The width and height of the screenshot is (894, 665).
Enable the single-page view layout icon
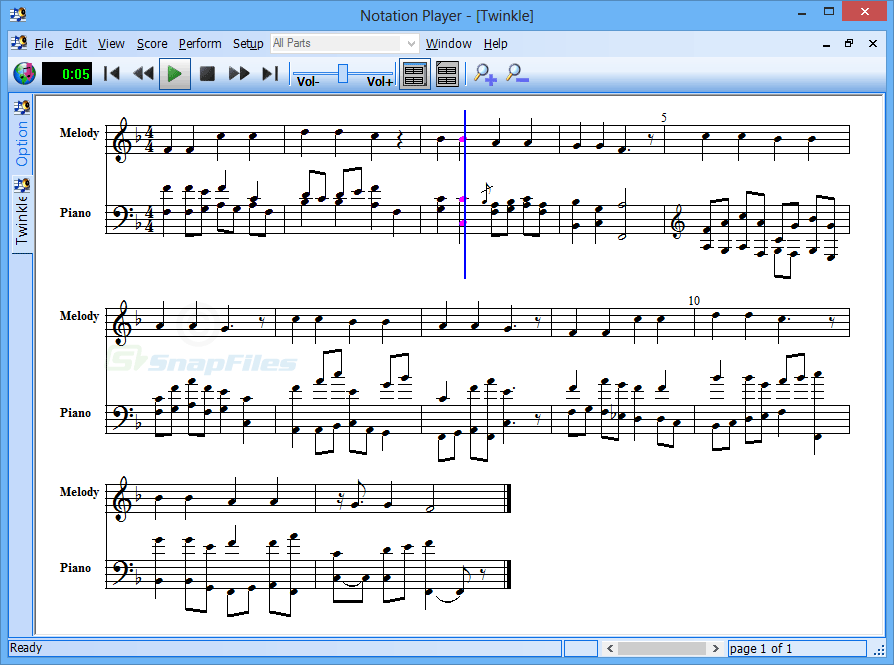[414, 73]
